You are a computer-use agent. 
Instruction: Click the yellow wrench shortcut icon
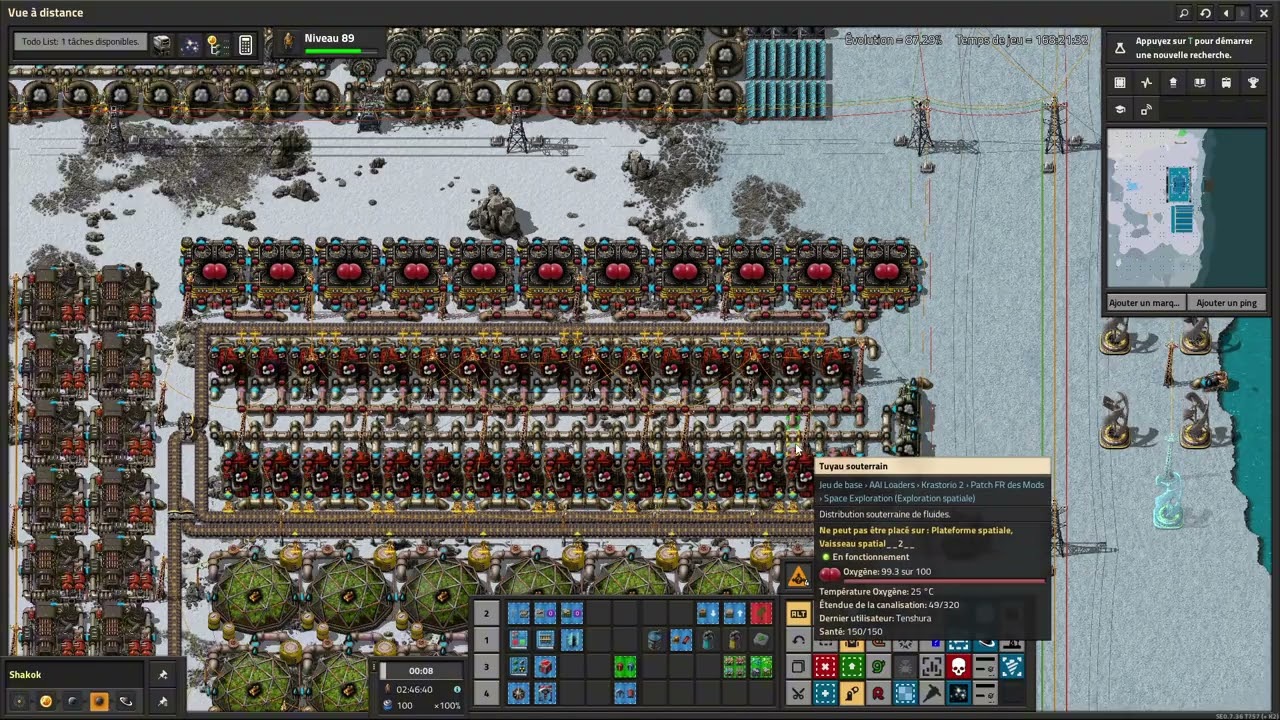coord(852,692)
